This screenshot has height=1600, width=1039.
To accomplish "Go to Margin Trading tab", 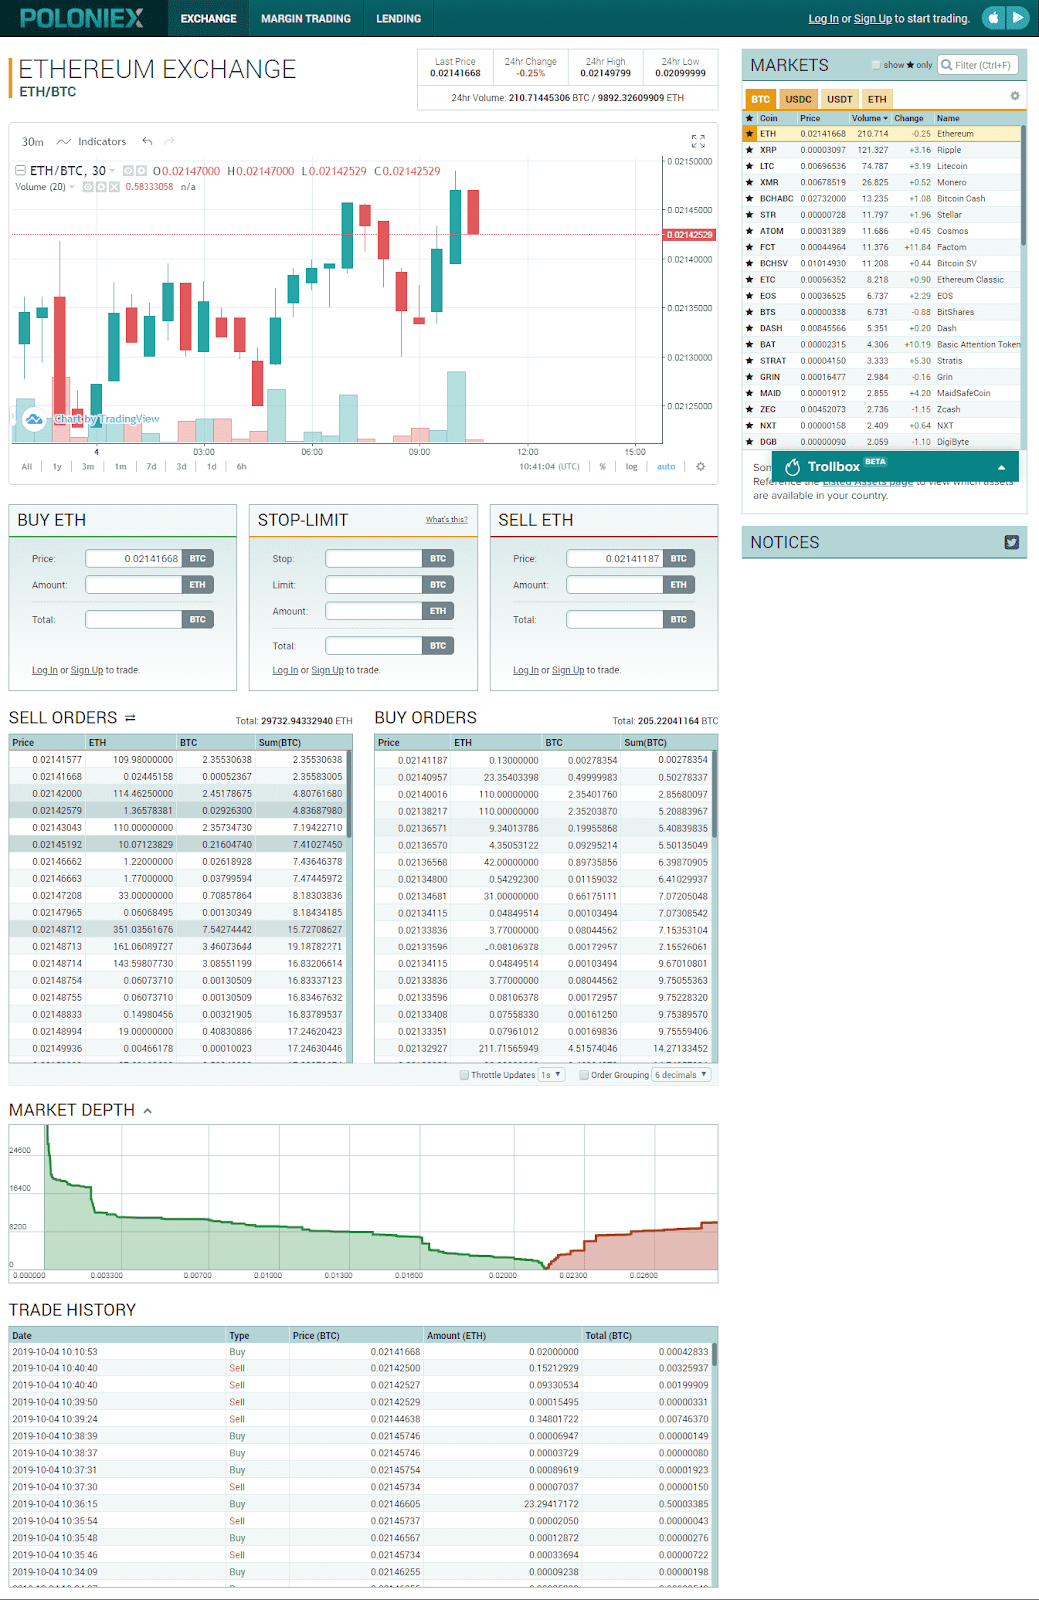I will (x=306, y=18).
